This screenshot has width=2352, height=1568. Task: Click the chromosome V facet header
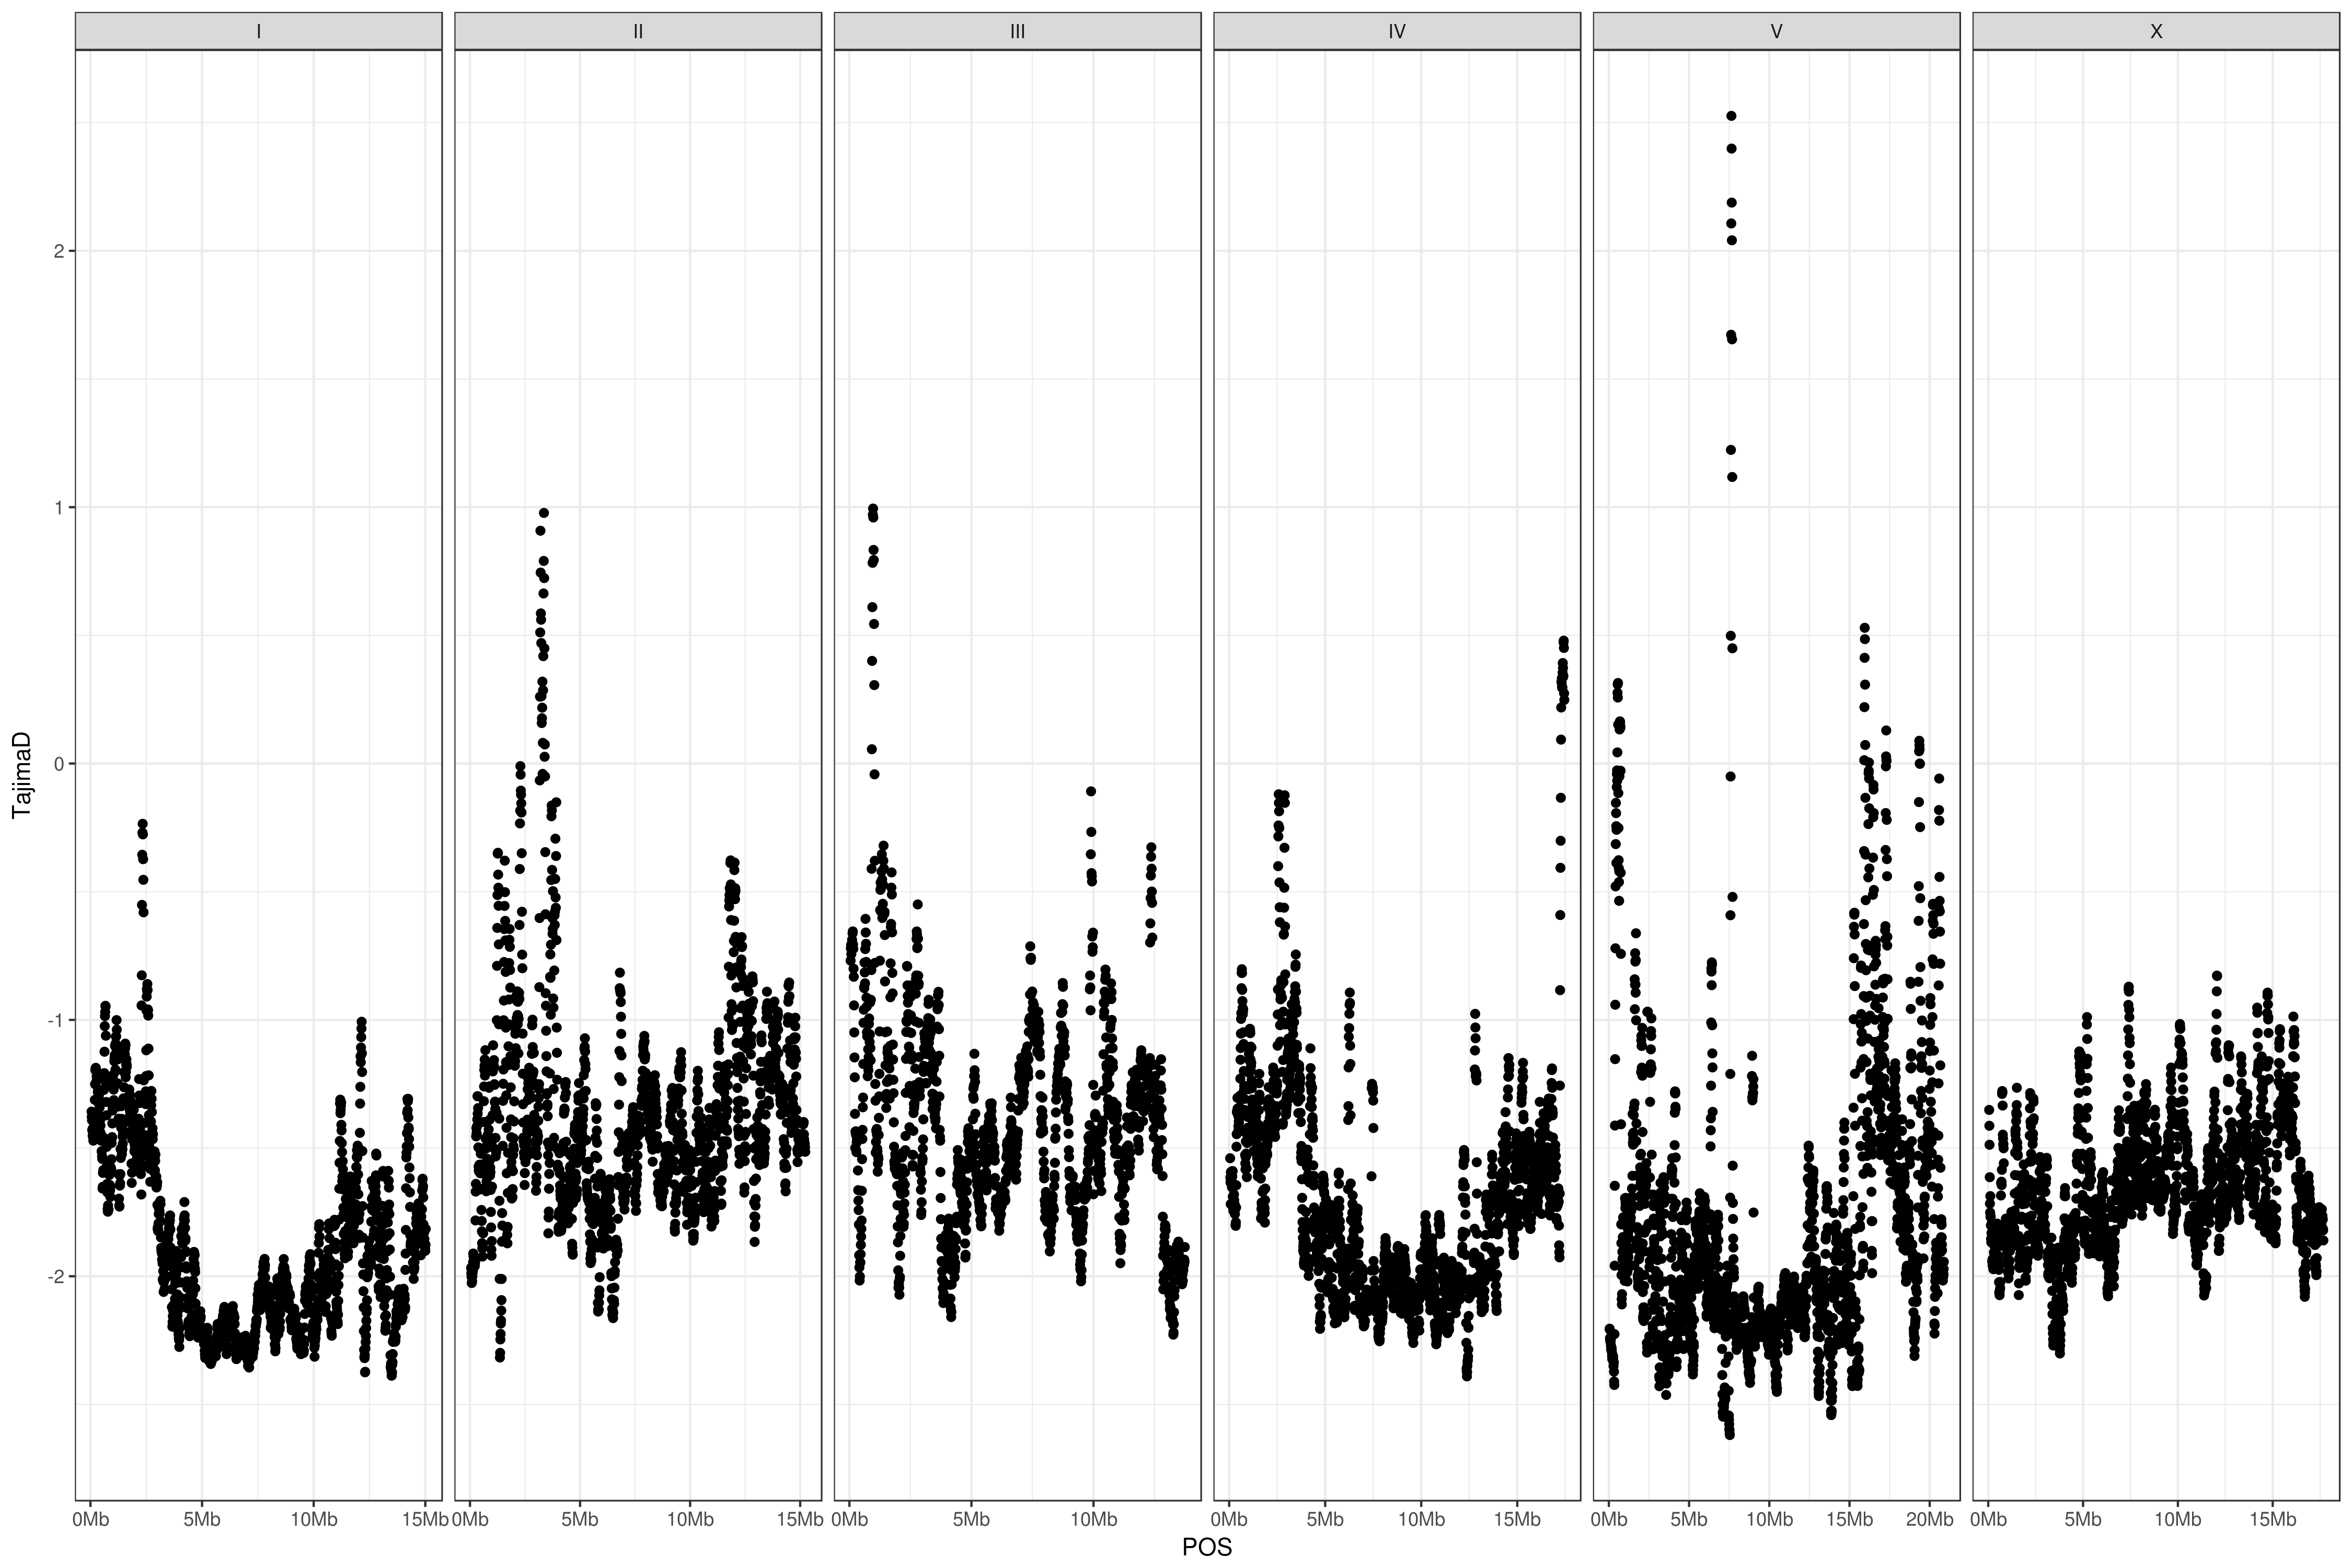[x=1776, y=31]
